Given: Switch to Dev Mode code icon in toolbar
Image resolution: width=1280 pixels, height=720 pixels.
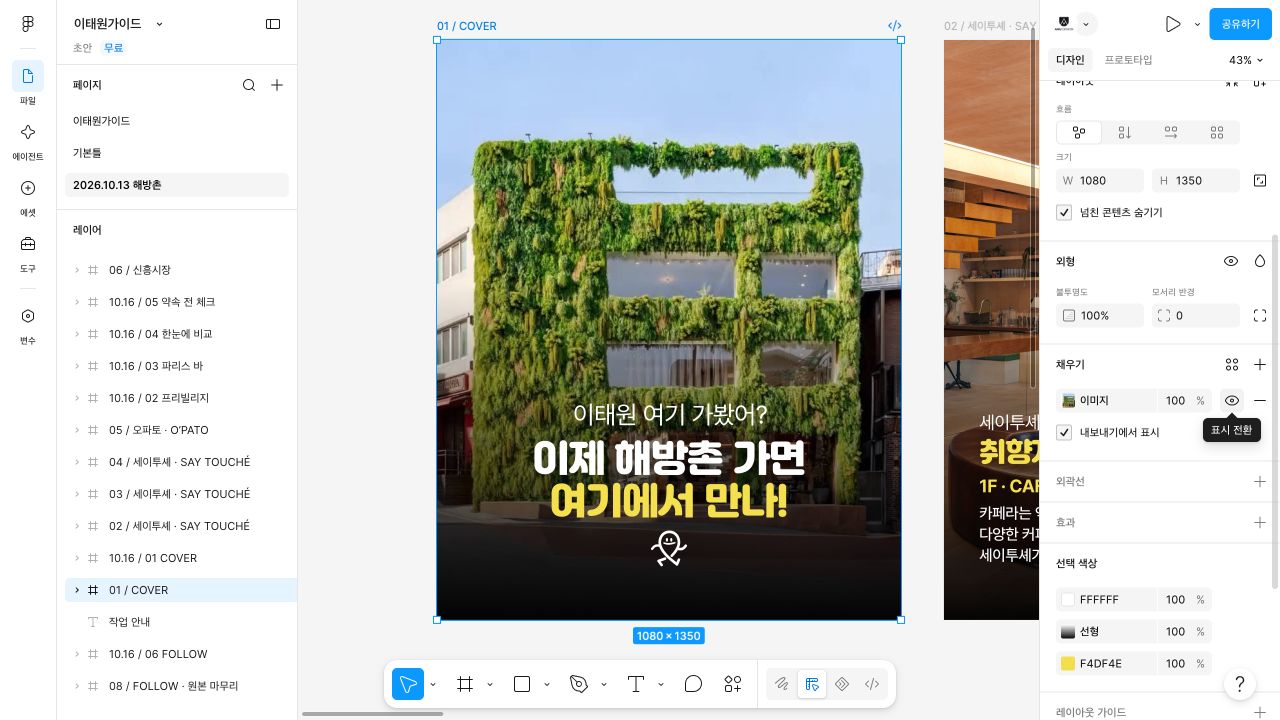Looking at the screenshot, I should click(872, 684).
